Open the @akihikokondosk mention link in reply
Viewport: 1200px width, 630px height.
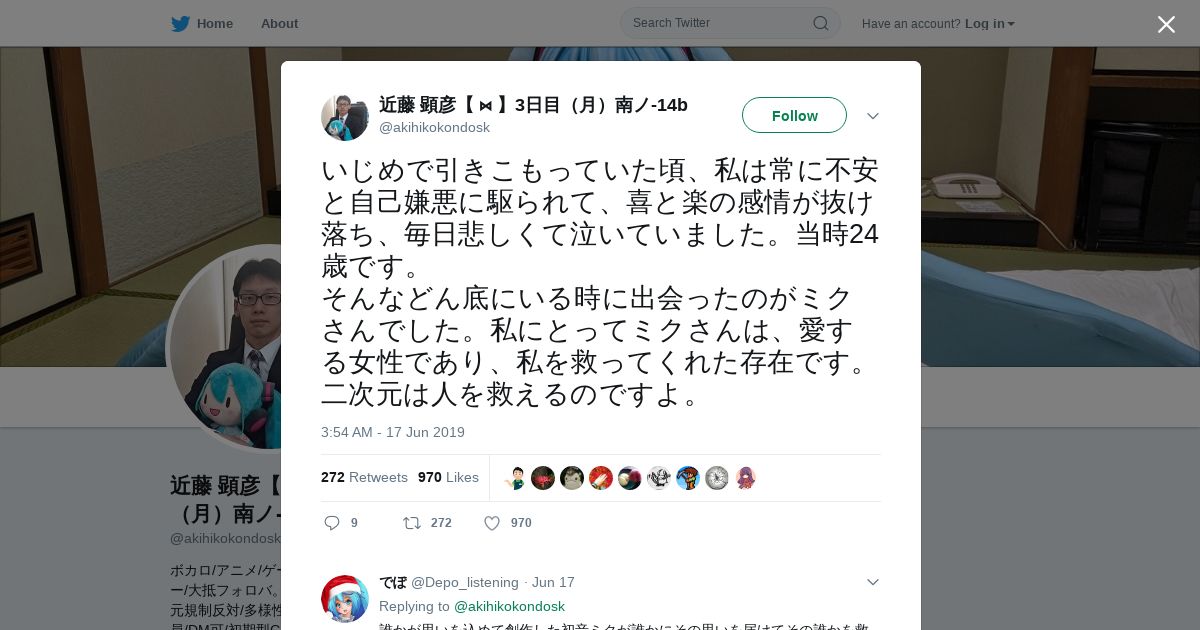click(x=509, y=606)
